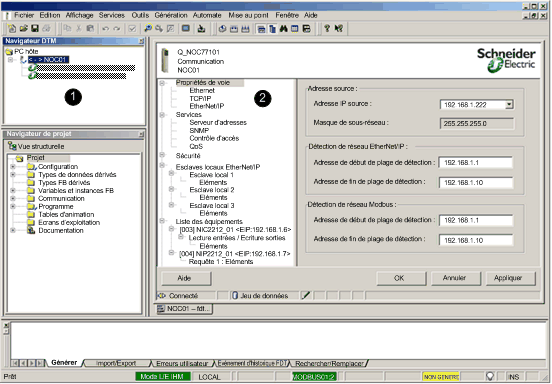Image resolution: width=552 pixels, height=384 pixels.
Task: Select [003] NIC2212_01 device entry
Action: coord(235,229)
